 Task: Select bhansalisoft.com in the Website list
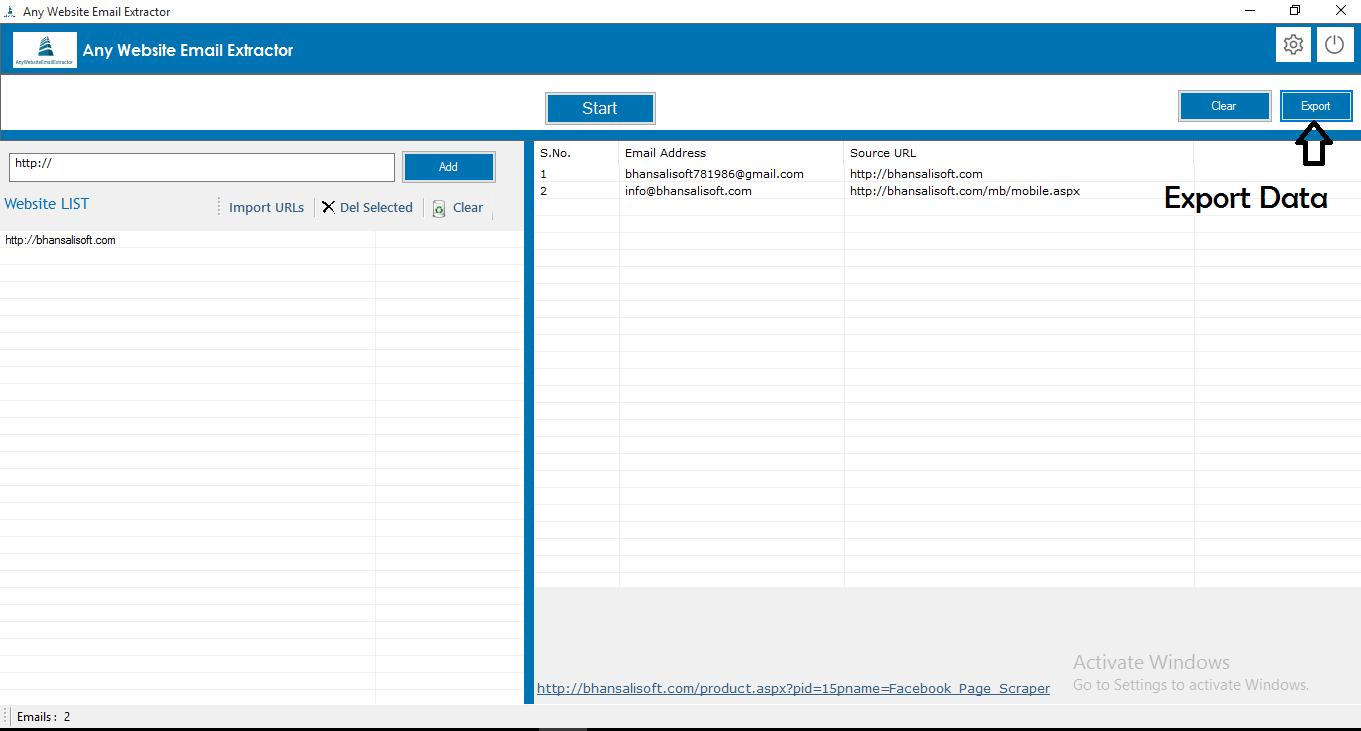61,240
